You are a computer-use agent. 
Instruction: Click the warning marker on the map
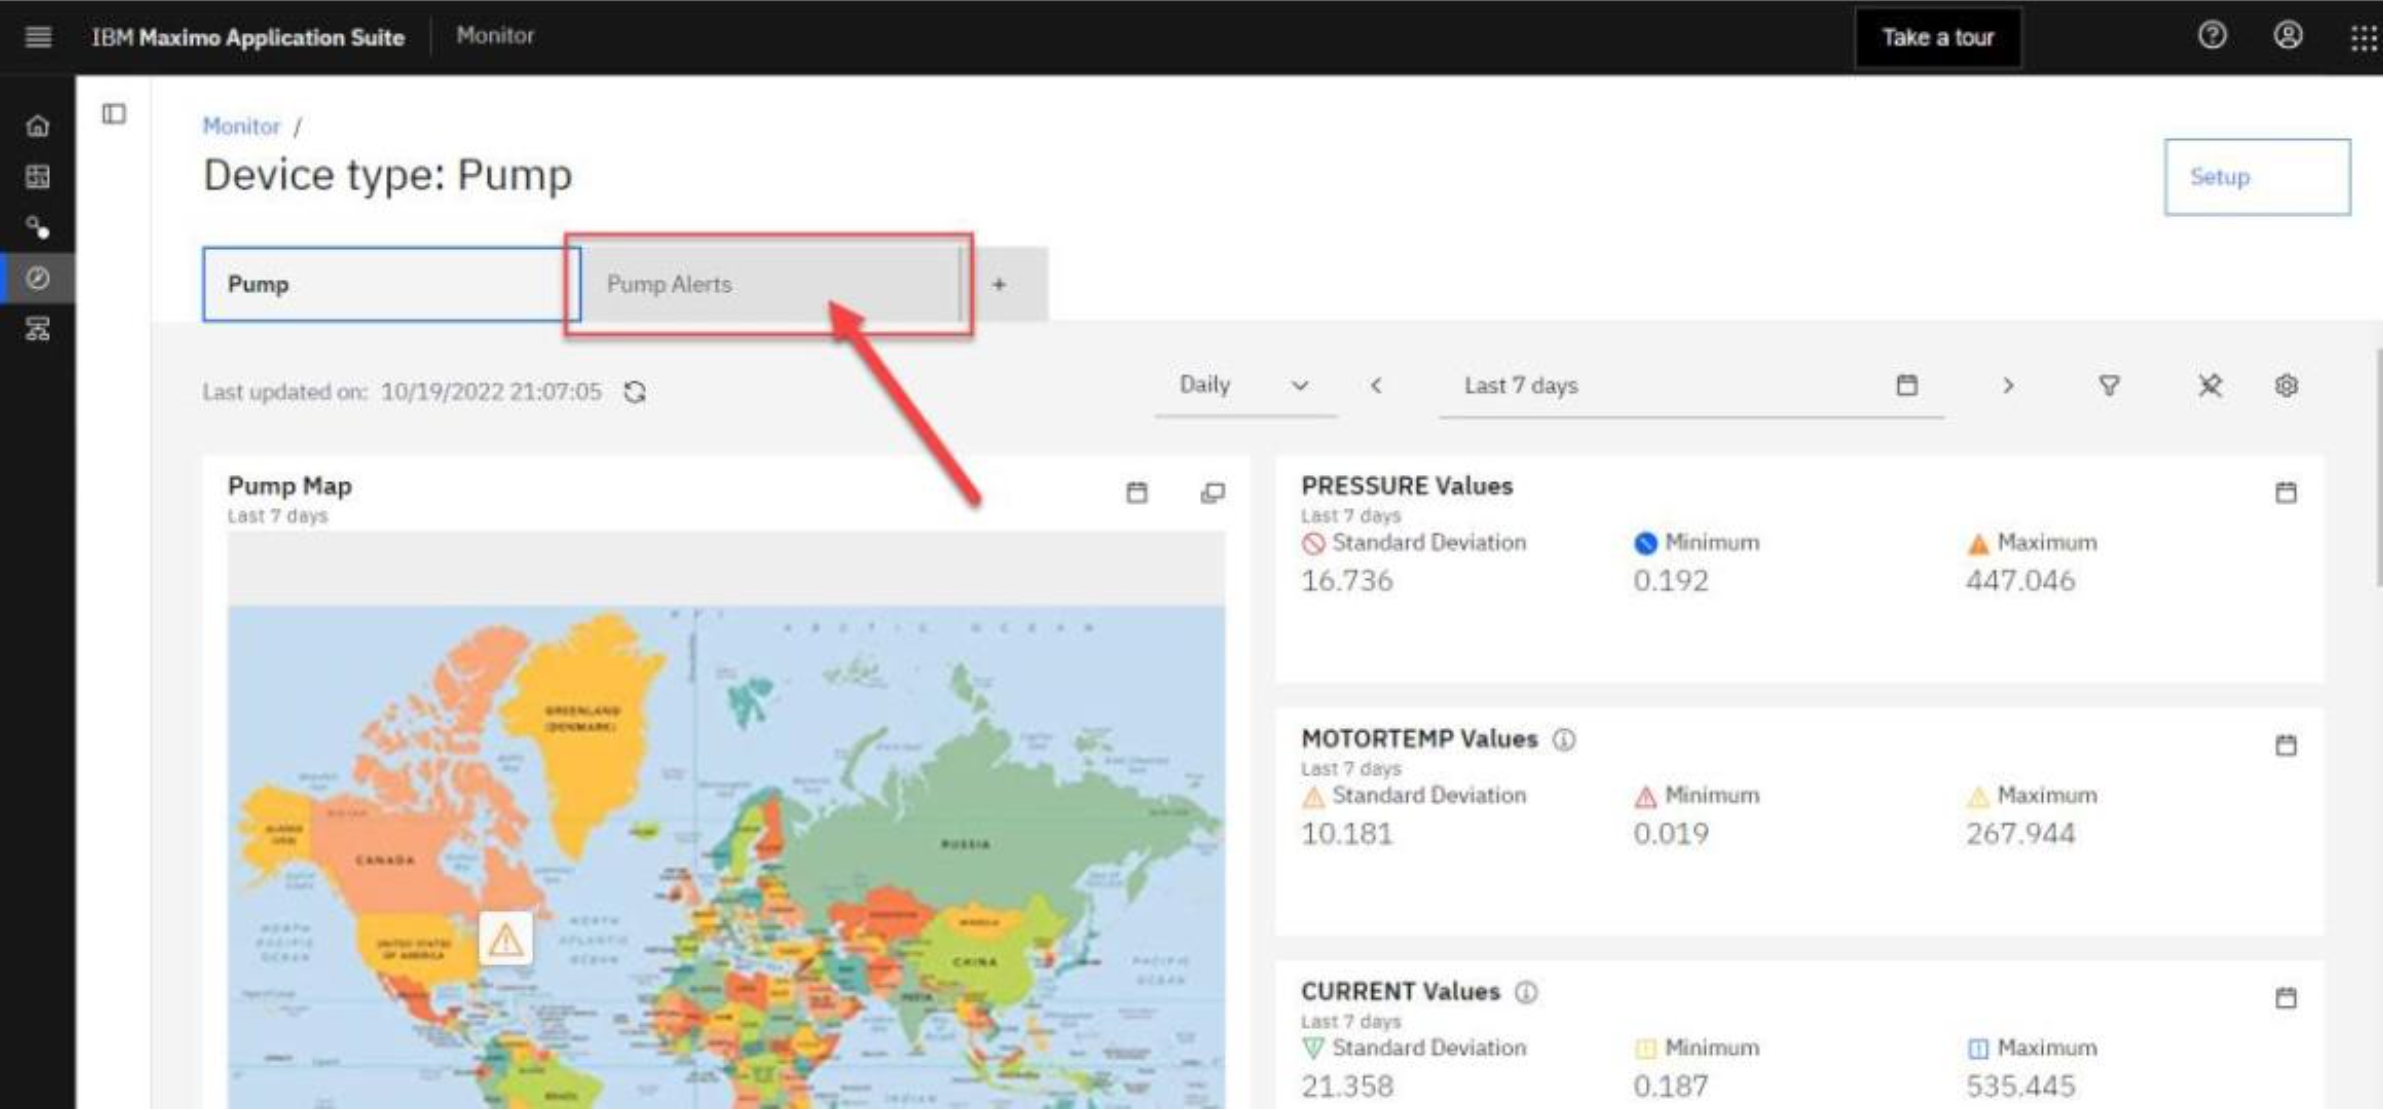coord(505,939)
